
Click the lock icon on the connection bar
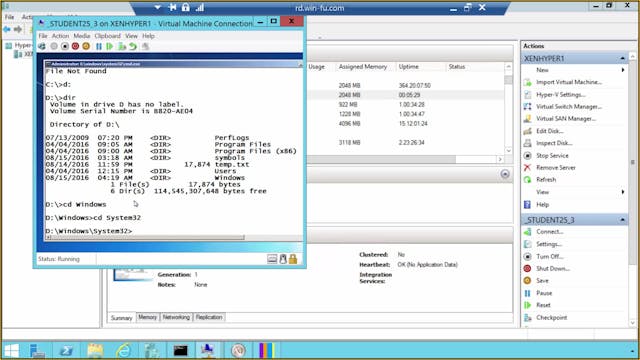coord(186,8)
